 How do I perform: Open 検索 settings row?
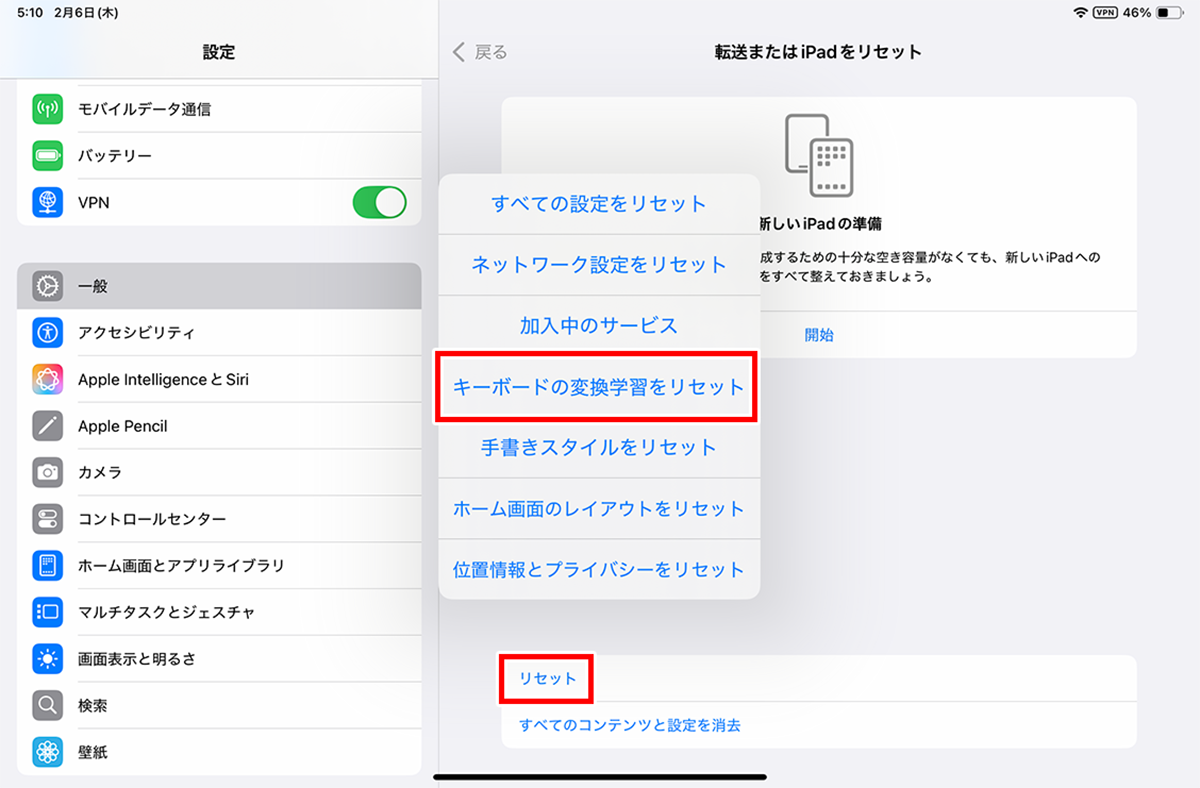pyautogui.click(x=219, y=705)
